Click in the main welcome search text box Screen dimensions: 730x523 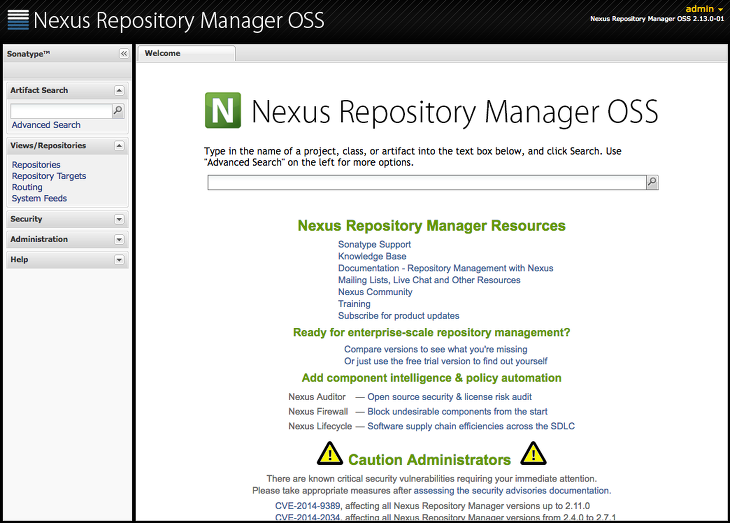427,183
